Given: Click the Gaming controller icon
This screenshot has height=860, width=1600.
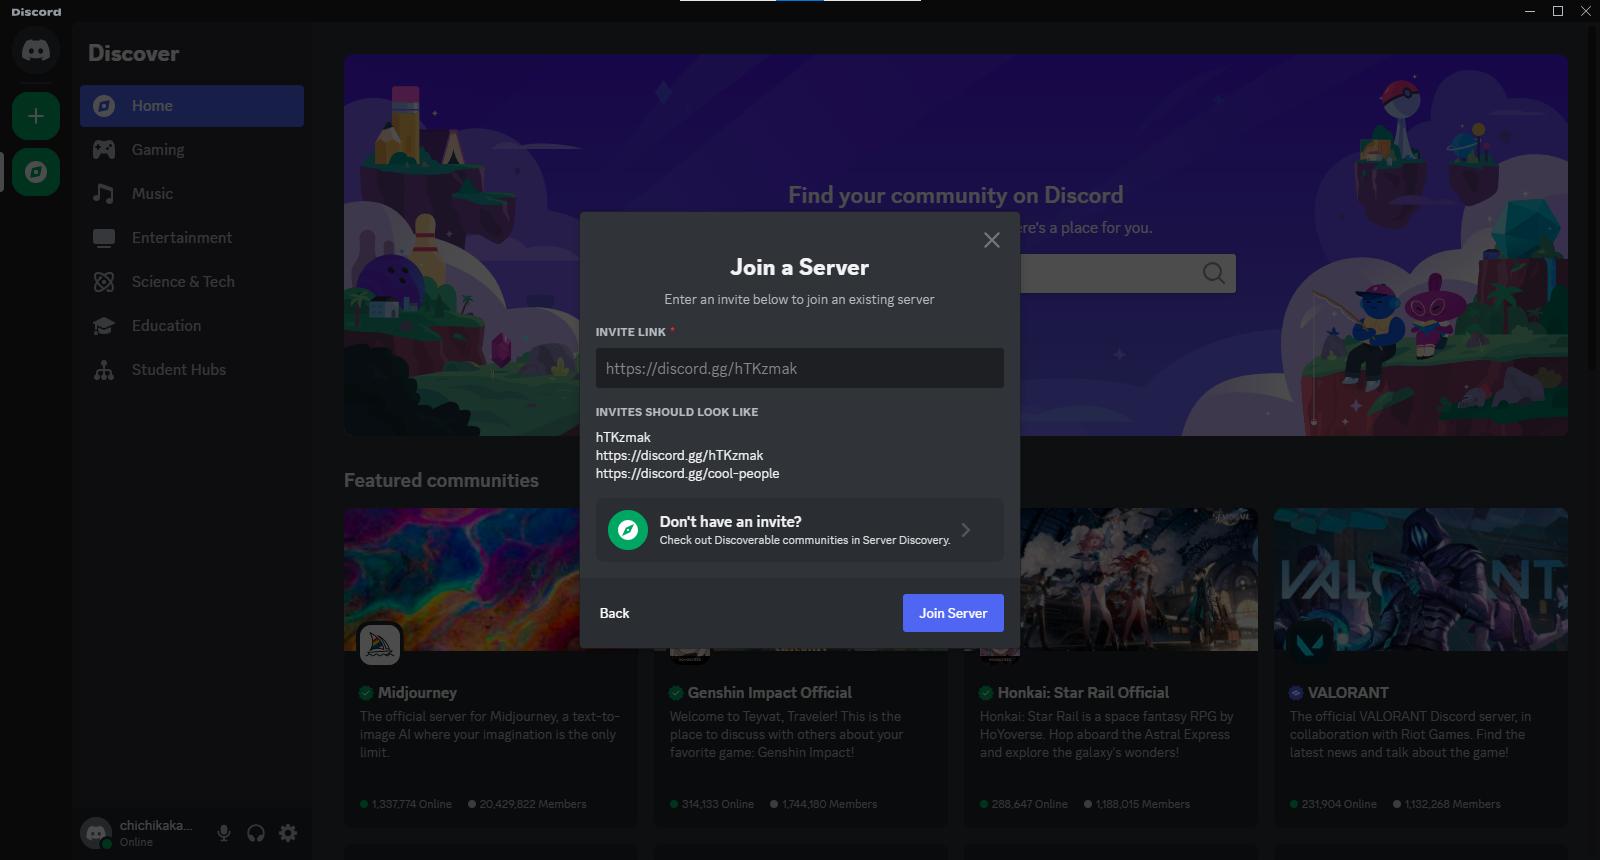Looking at the screenshot, I should tap(104, 150).
